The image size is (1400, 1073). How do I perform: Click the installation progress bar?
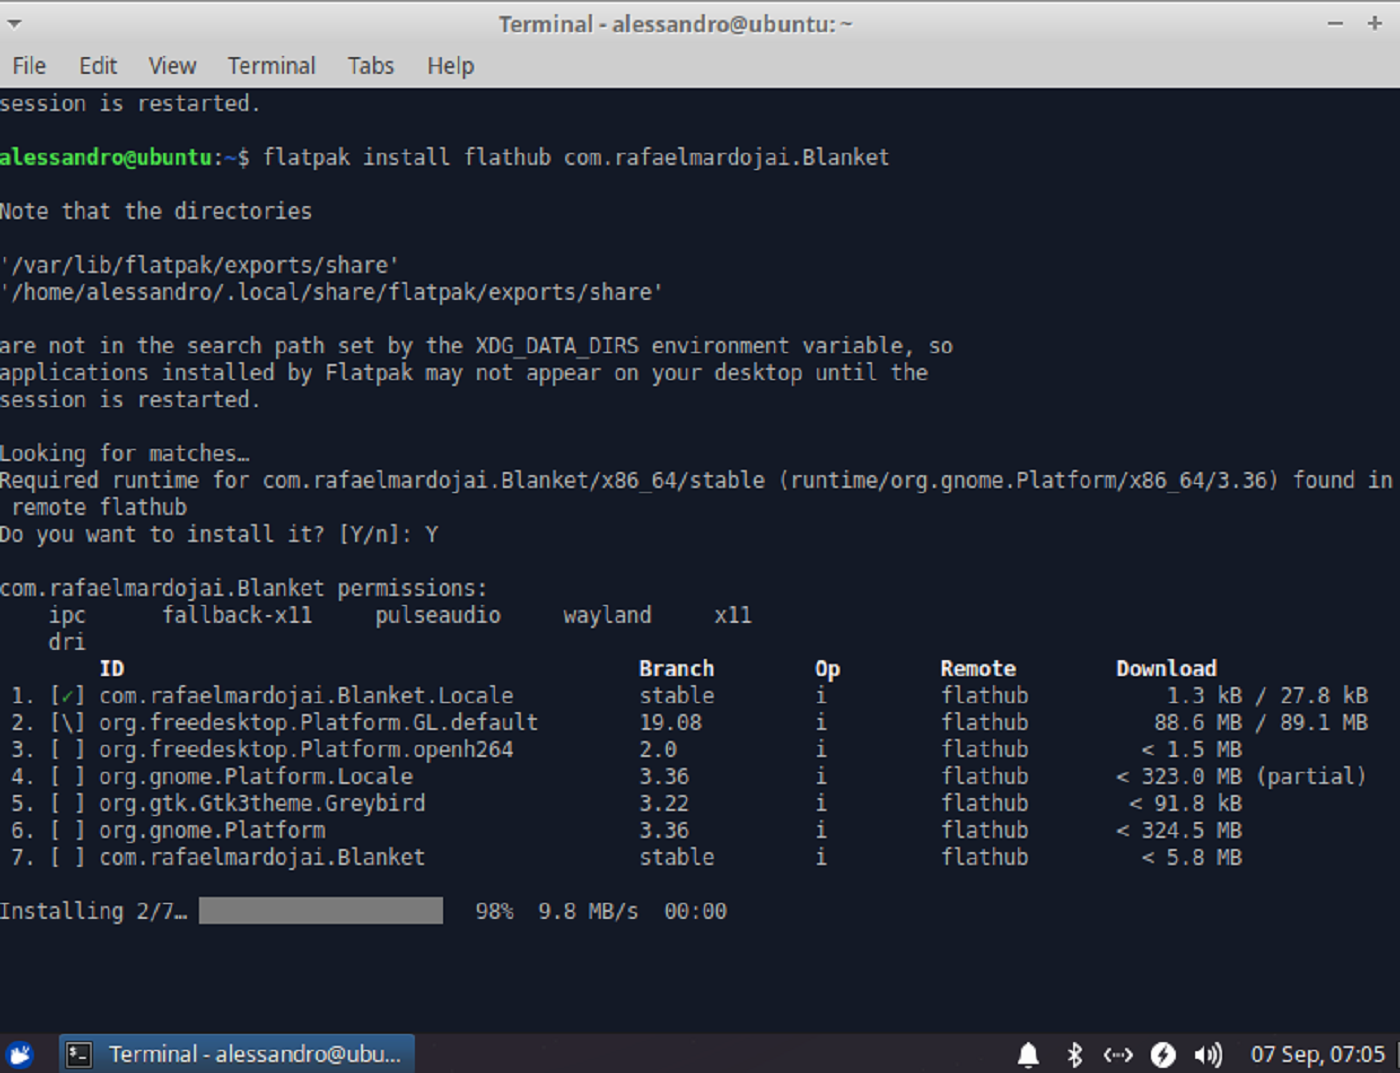point(320,911)
